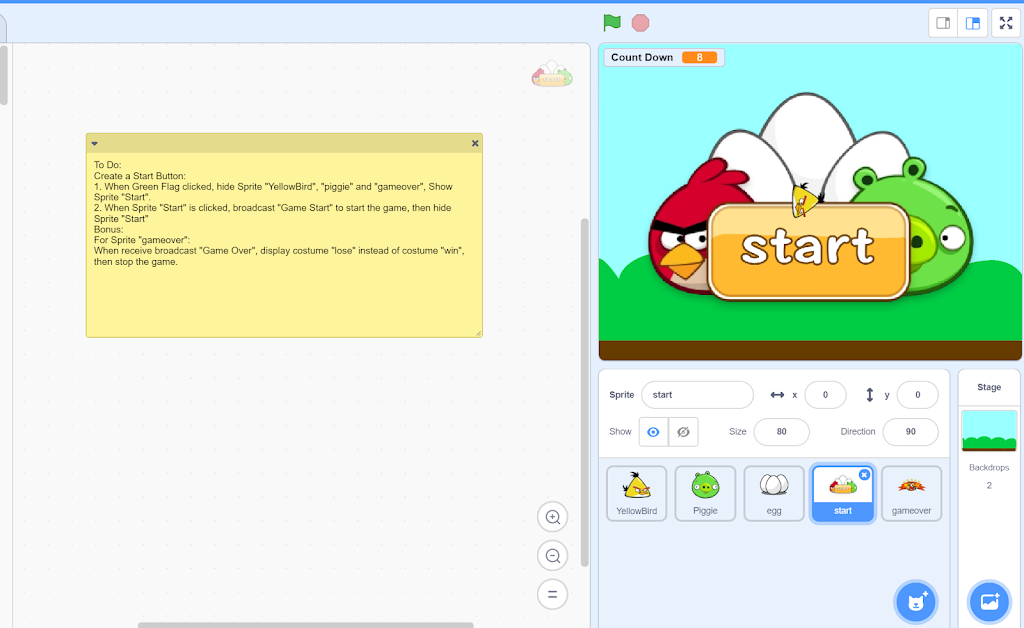This screenshot has width=1024, height=628.
Task: Zoom out of the code workspace
Action: tap(552, 556)
